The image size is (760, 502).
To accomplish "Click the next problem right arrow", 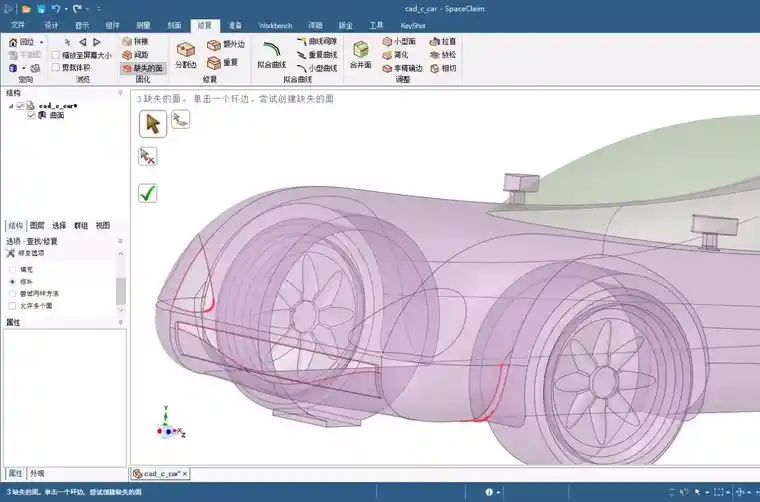I will (x=97, y=42).
